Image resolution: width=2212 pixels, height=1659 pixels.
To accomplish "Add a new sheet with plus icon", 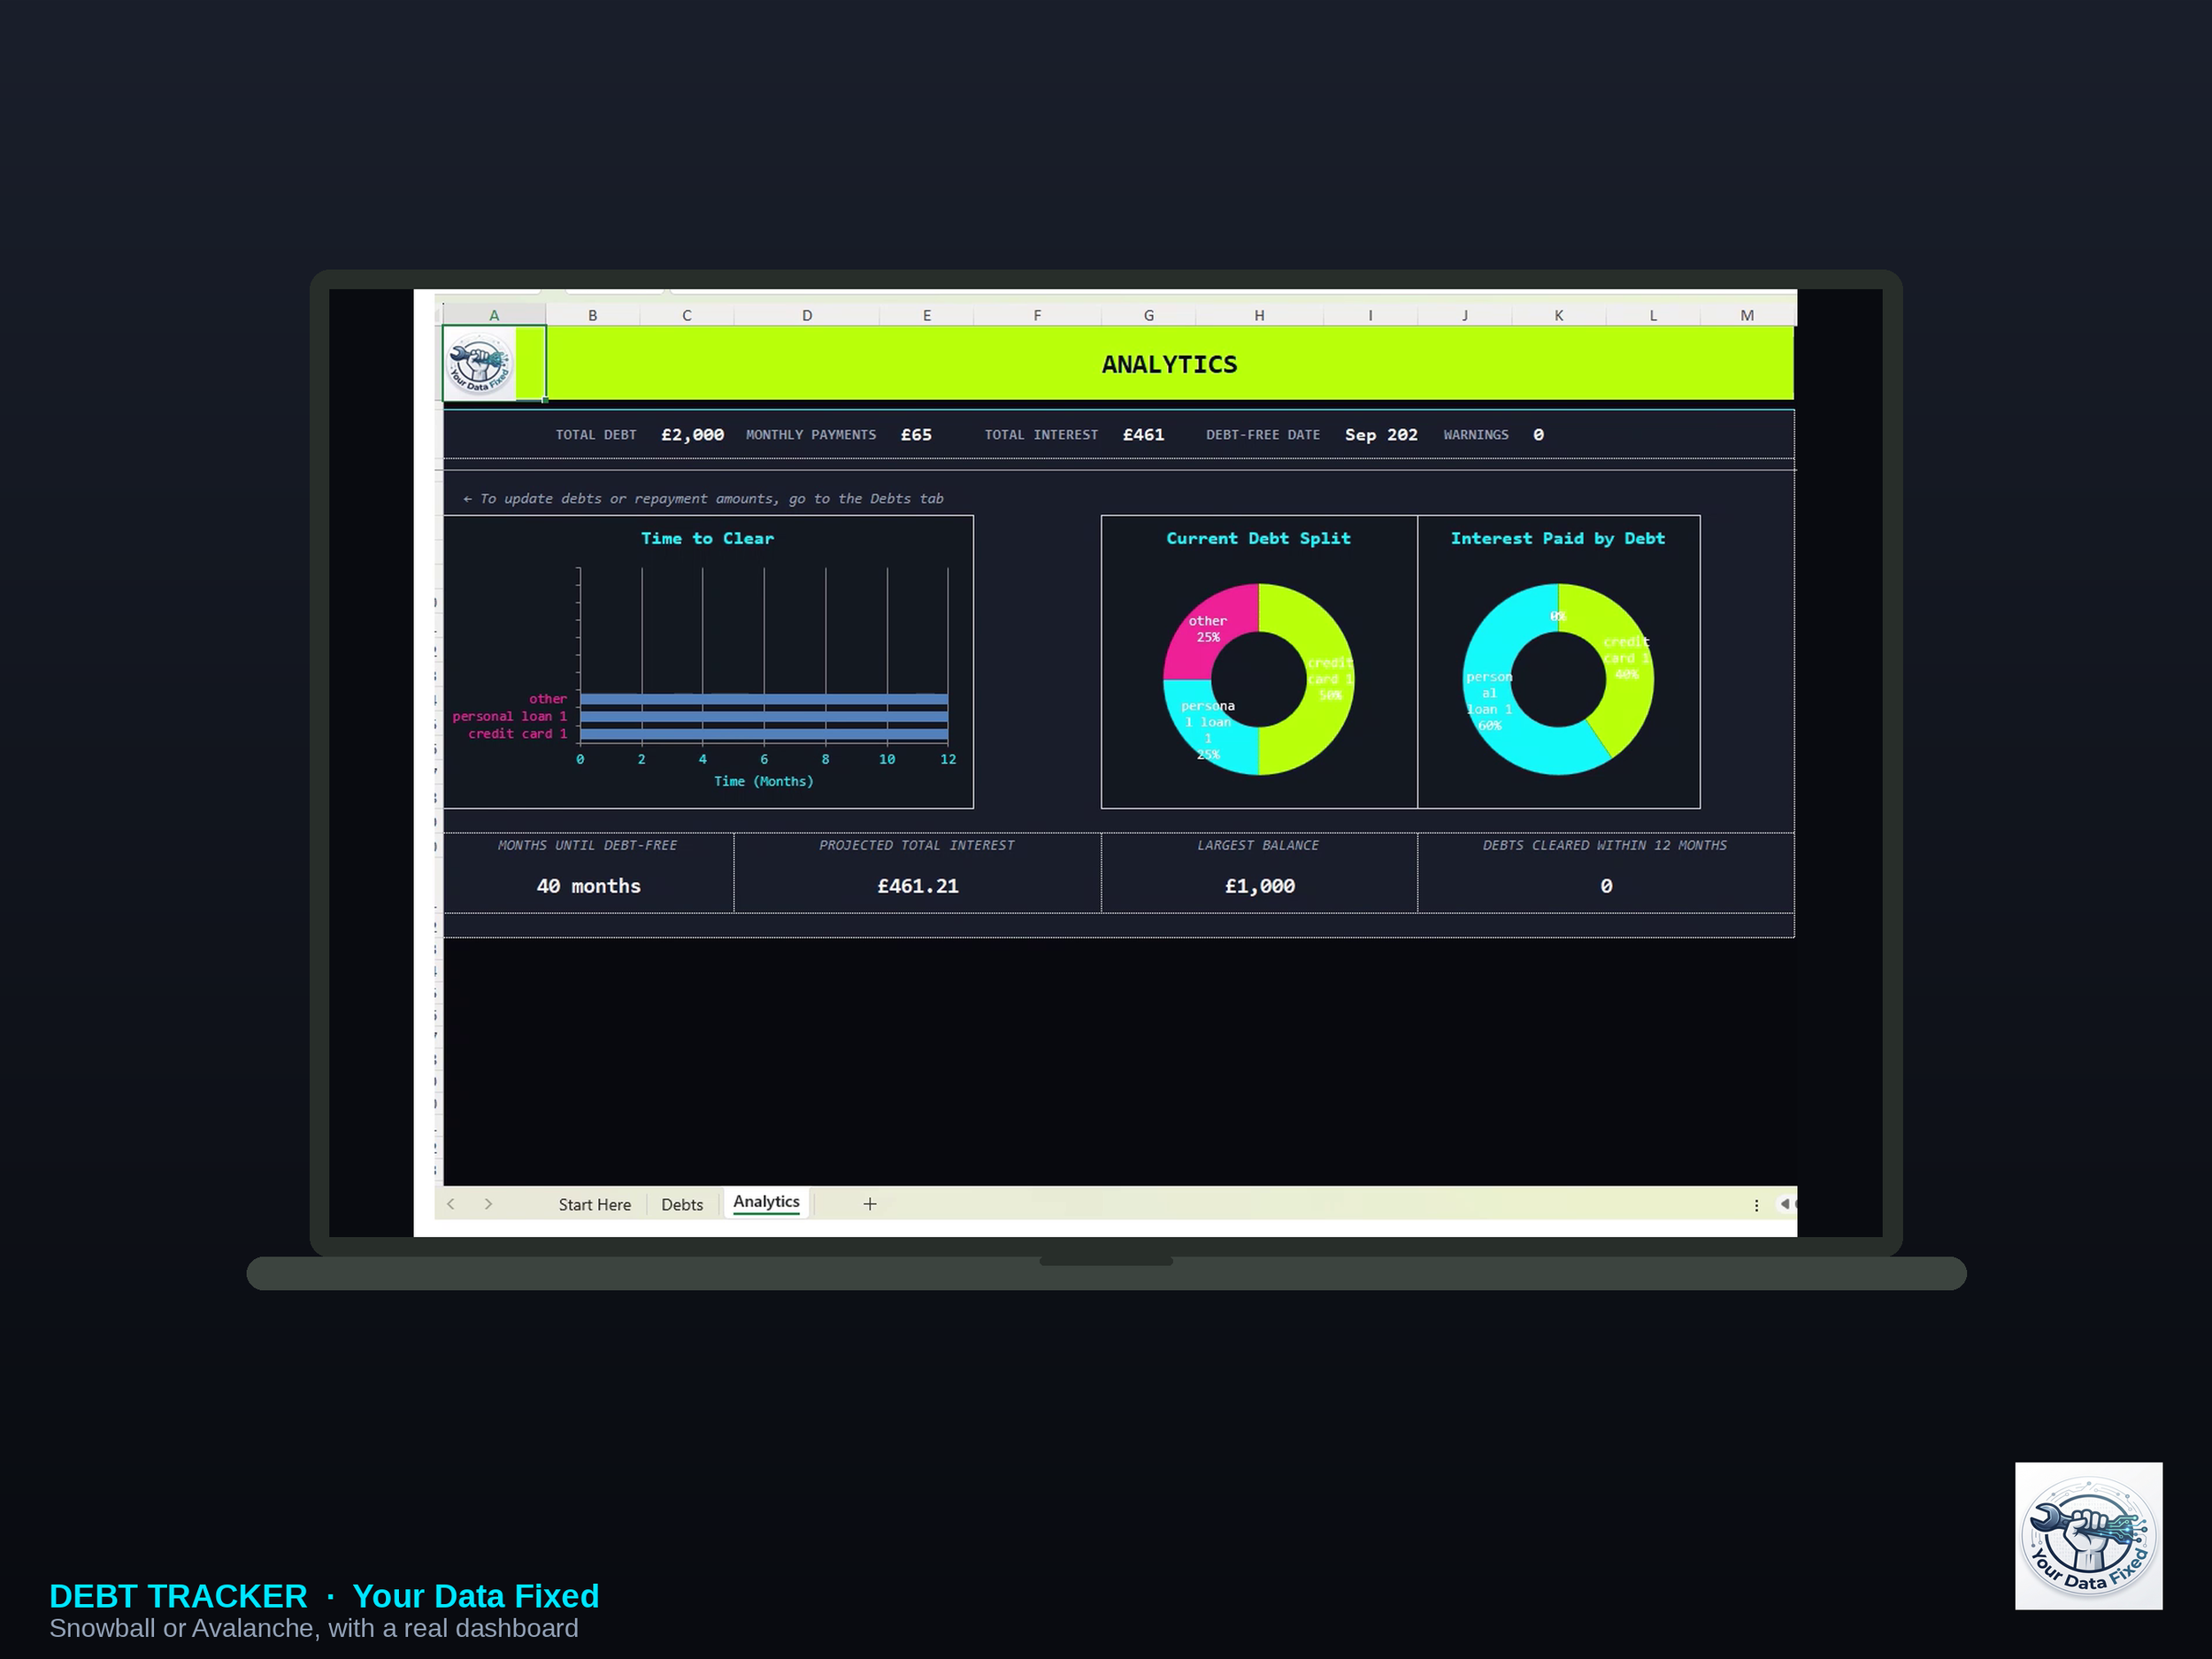I will (x=870, y=1204).
